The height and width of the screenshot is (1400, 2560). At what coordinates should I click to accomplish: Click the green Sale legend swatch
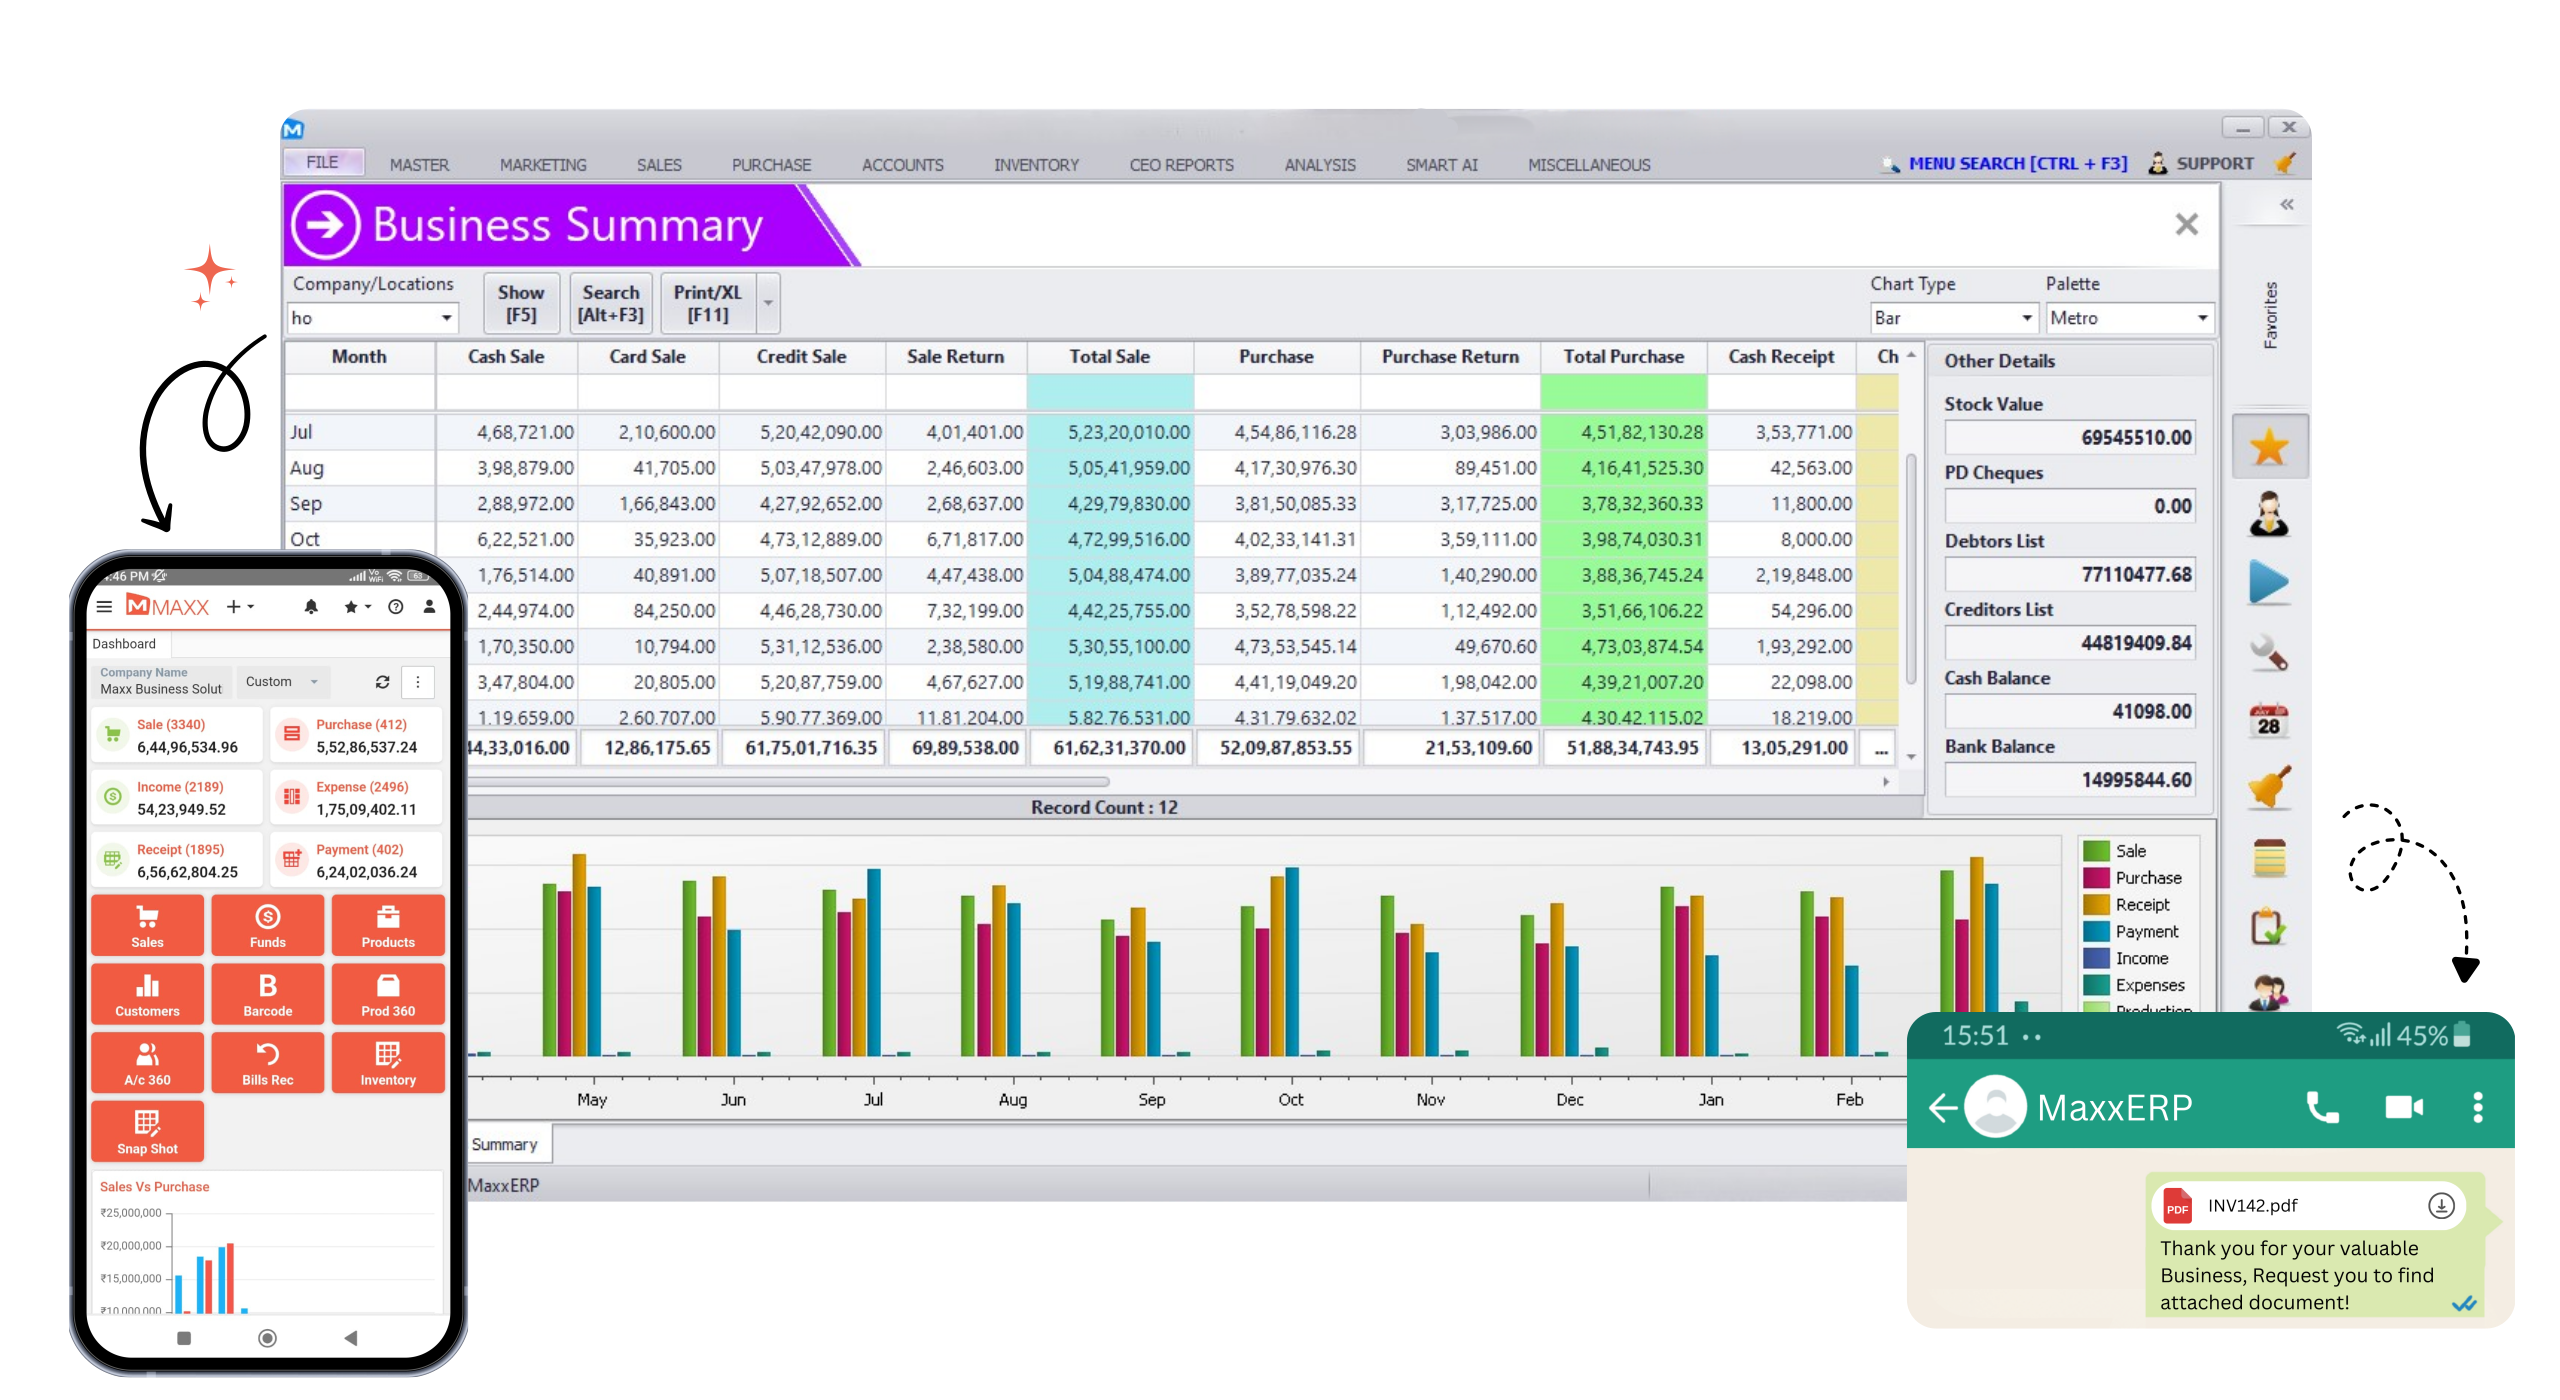(2096, 851)
